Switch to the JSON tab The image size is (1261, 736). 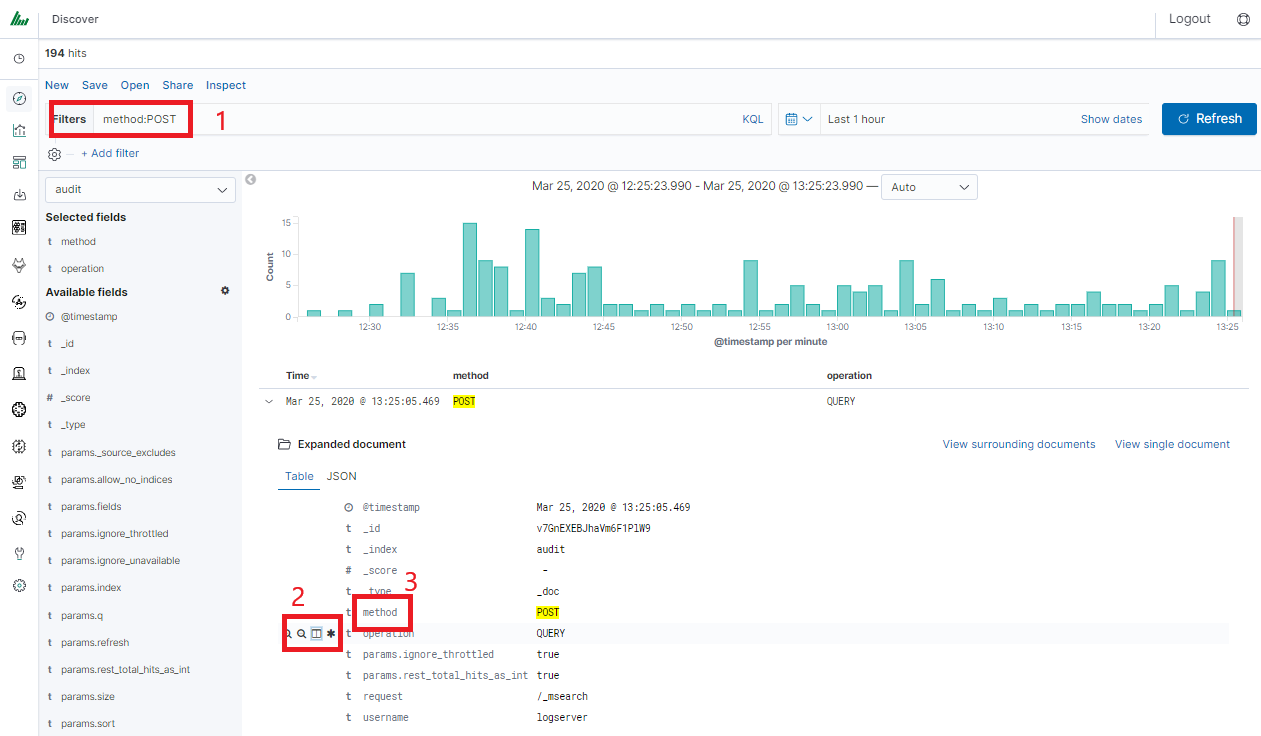[341, 476]
